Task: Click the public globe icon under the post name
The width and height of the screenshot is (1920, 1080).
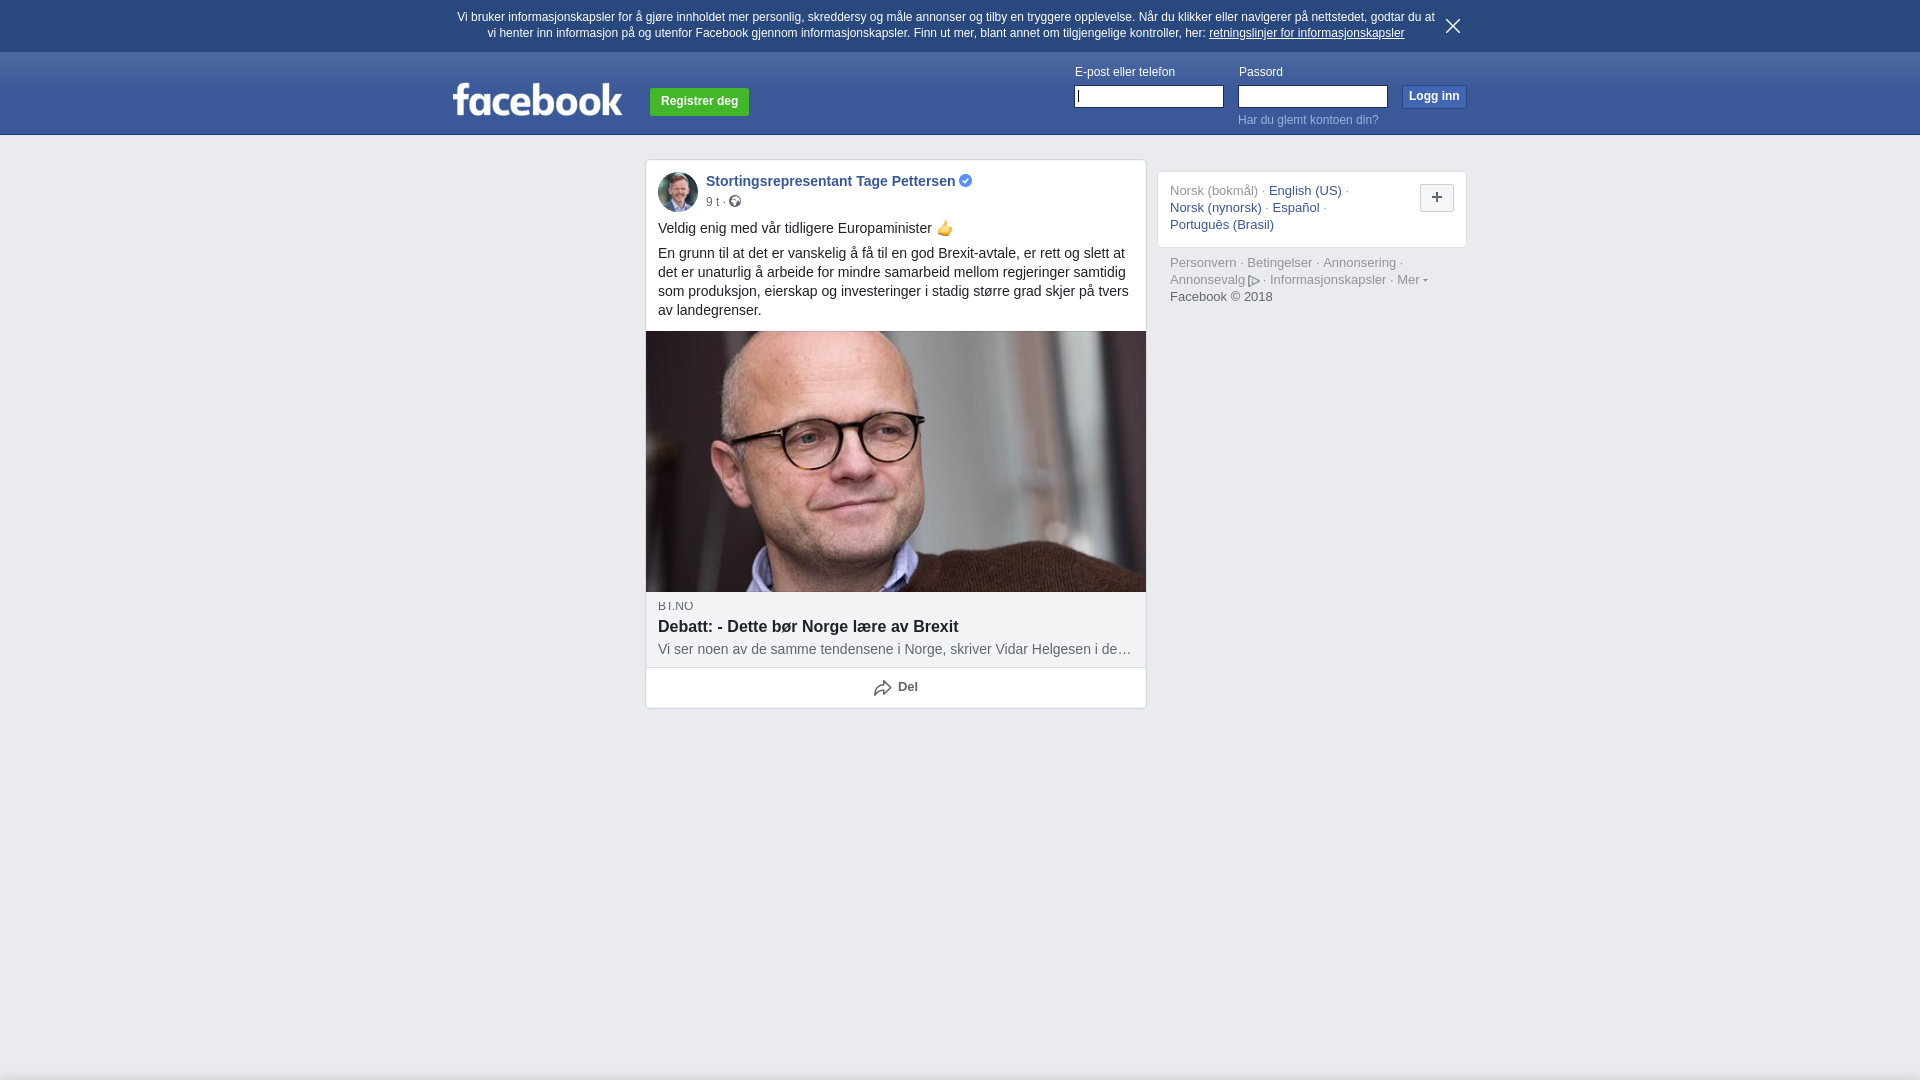Action: (x=735, y=202)
